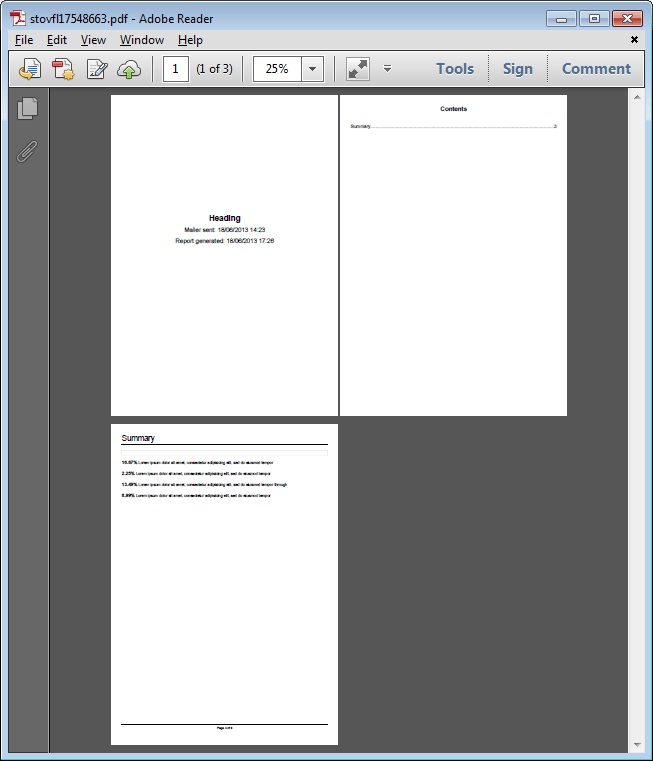
Task: Click the Summary heading on page three
Action: (138, 438)
